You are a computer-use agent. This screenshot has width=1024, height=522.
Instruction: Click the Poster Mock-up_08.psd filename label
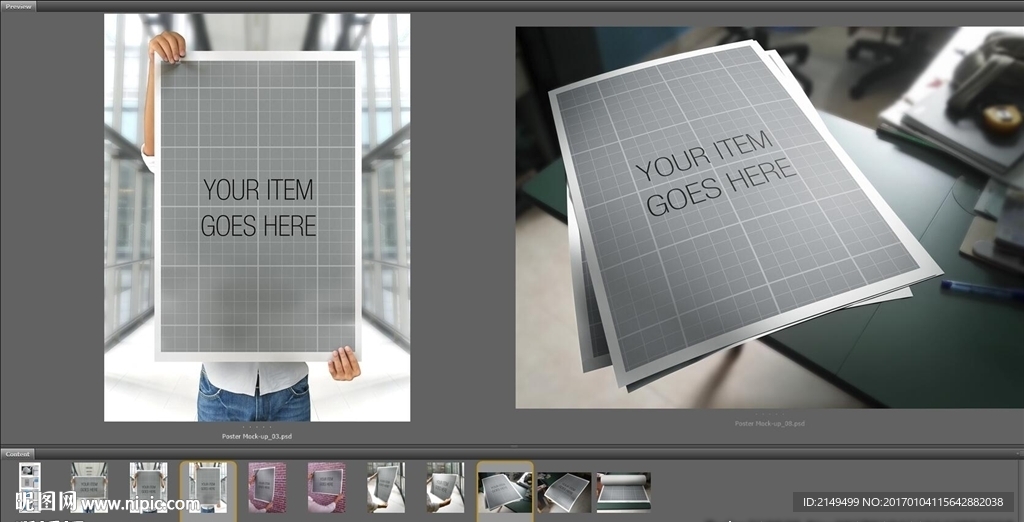pyautogui.click(x=769, y=423)
